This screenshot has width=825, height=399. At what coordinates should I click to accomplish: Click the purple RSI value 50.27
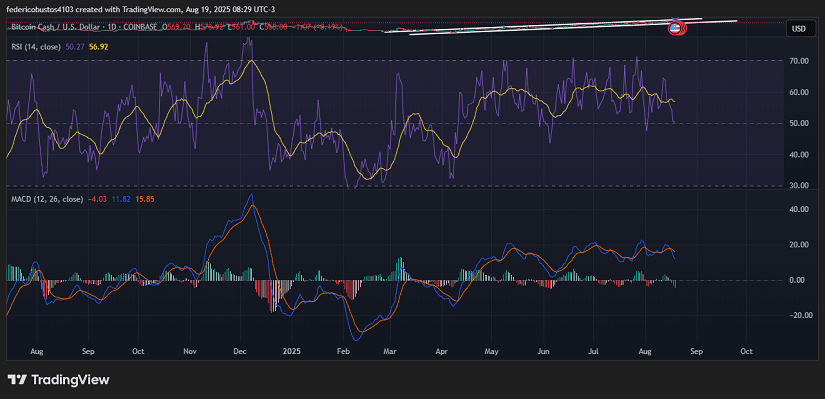click(75, 47)
